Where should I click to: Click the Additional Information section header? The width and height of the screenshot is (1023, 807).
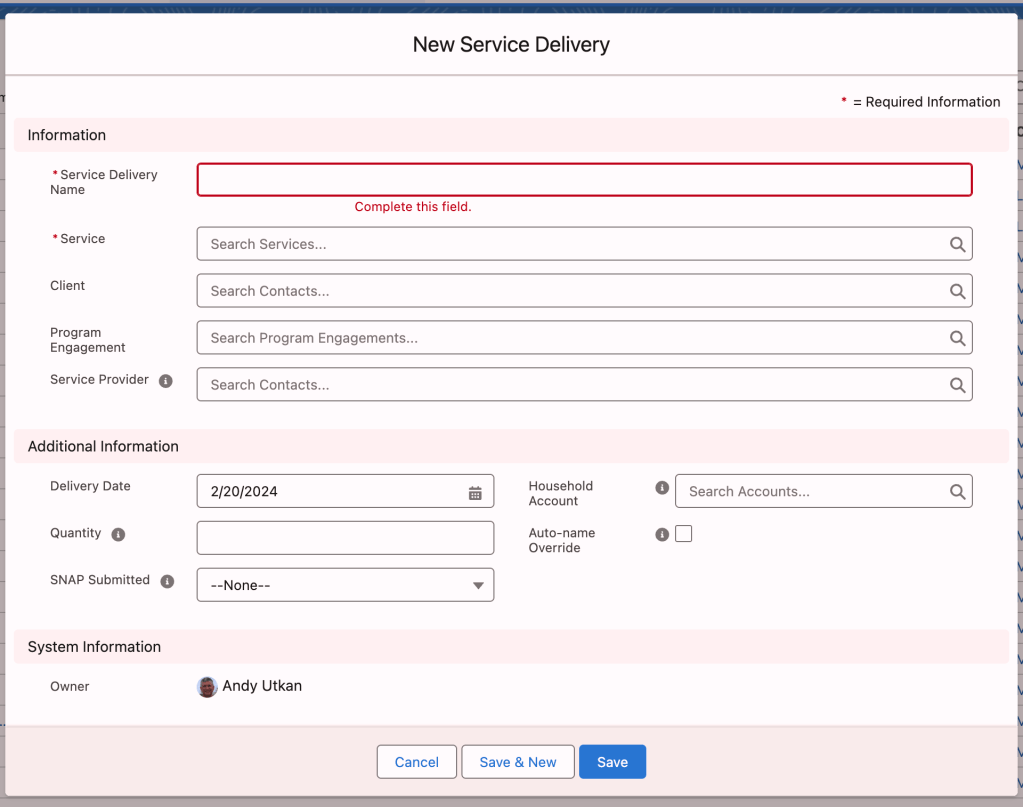(x=512, y=446)
